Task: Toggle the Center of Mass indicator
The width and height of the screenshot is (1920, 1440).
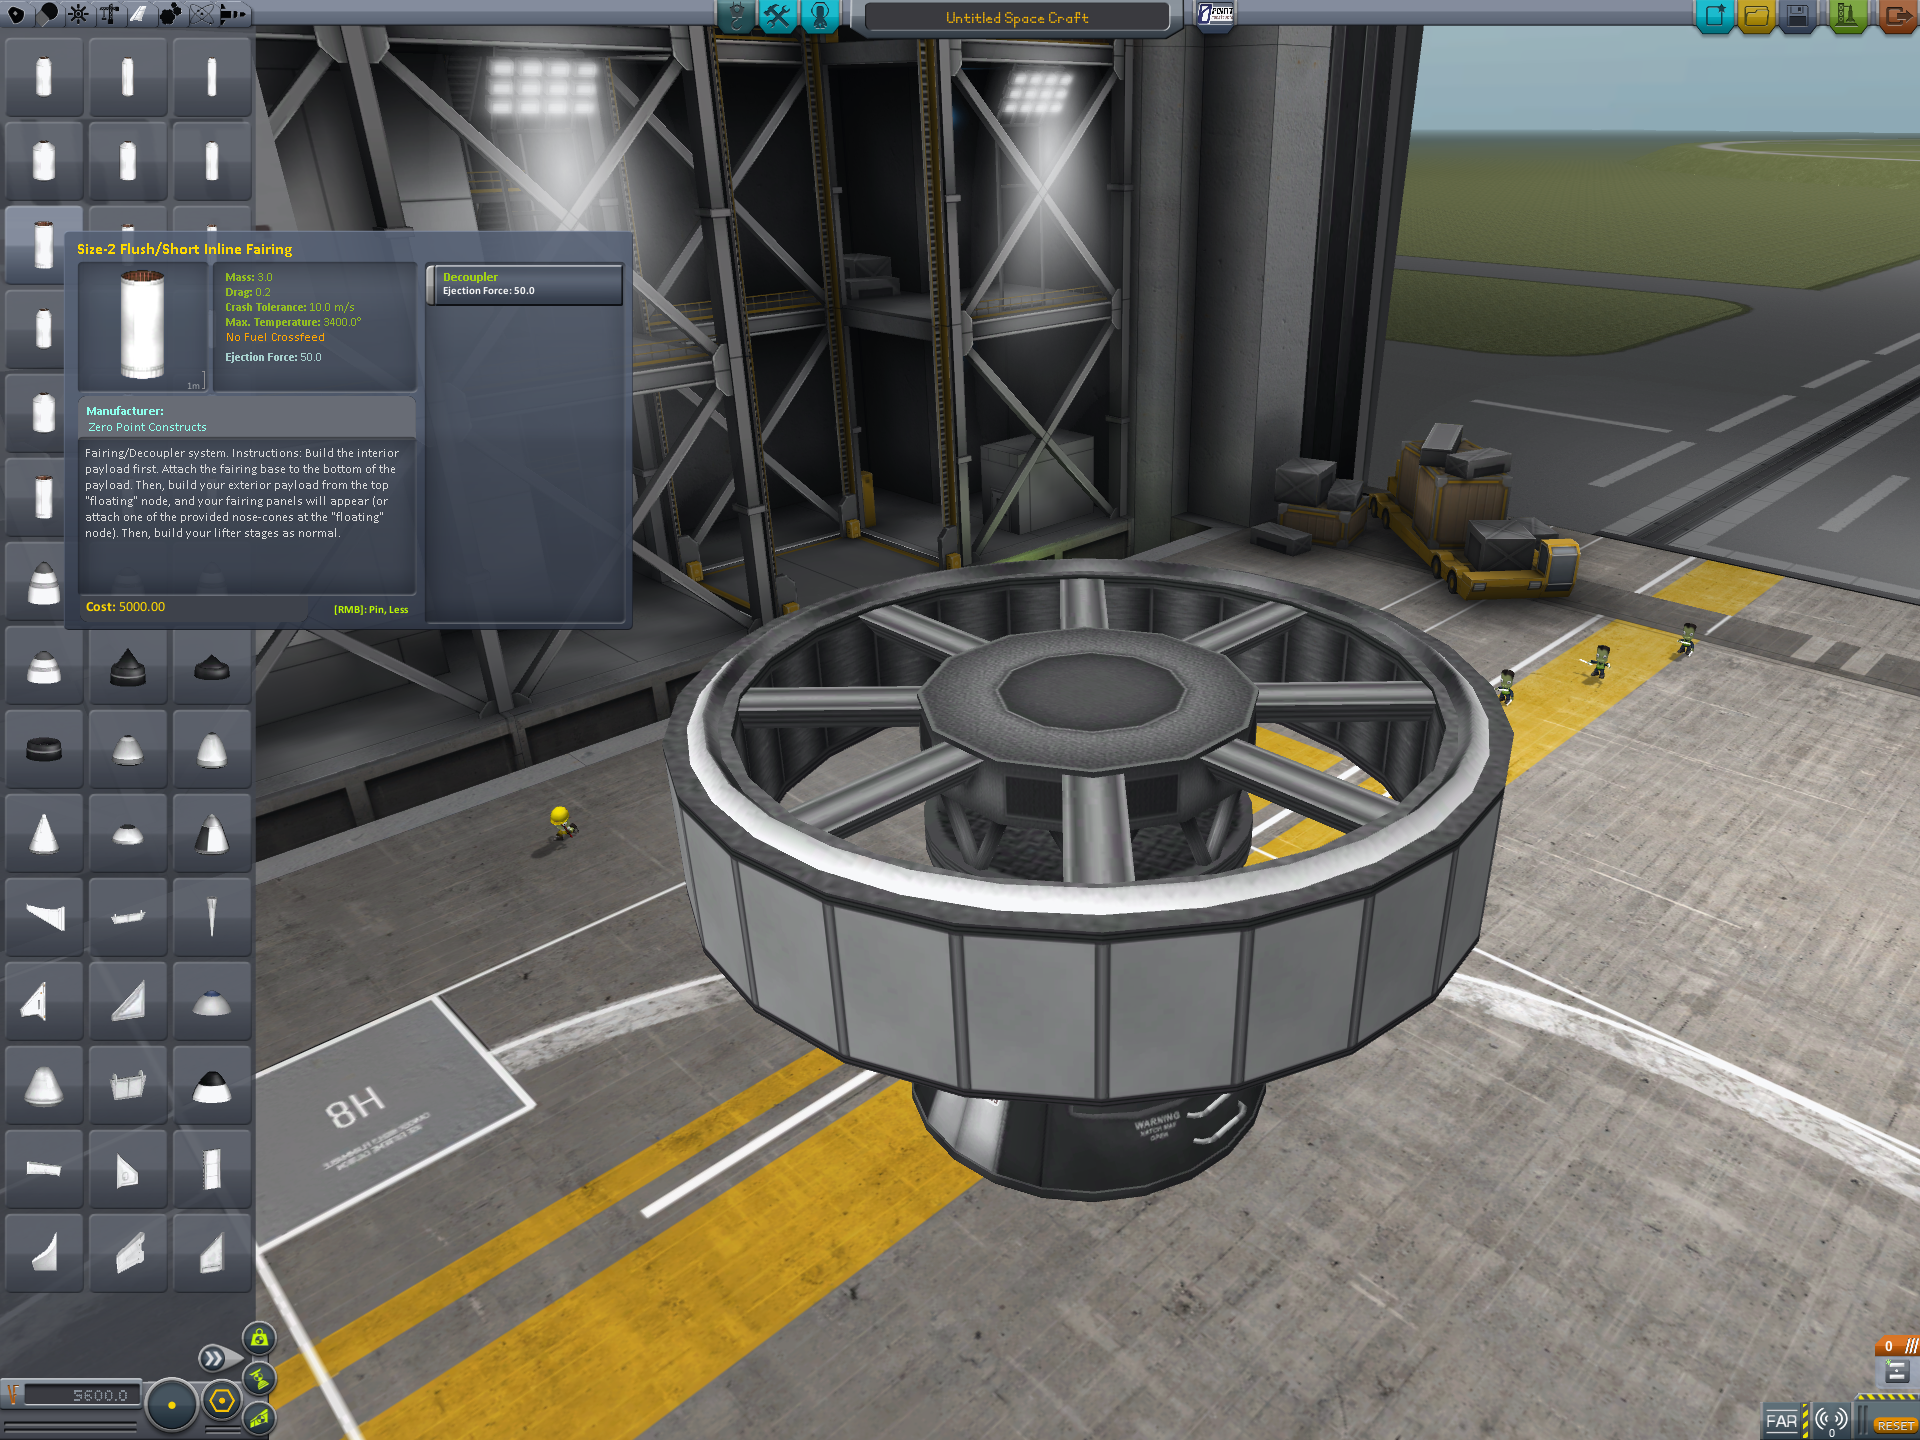Action: pos(259,1338)
